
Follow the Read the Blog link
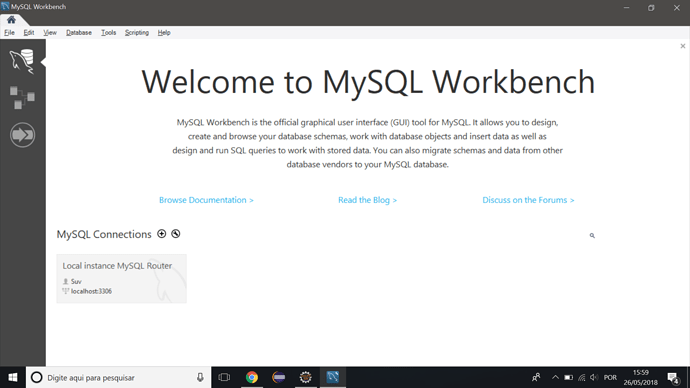(367, 200)
